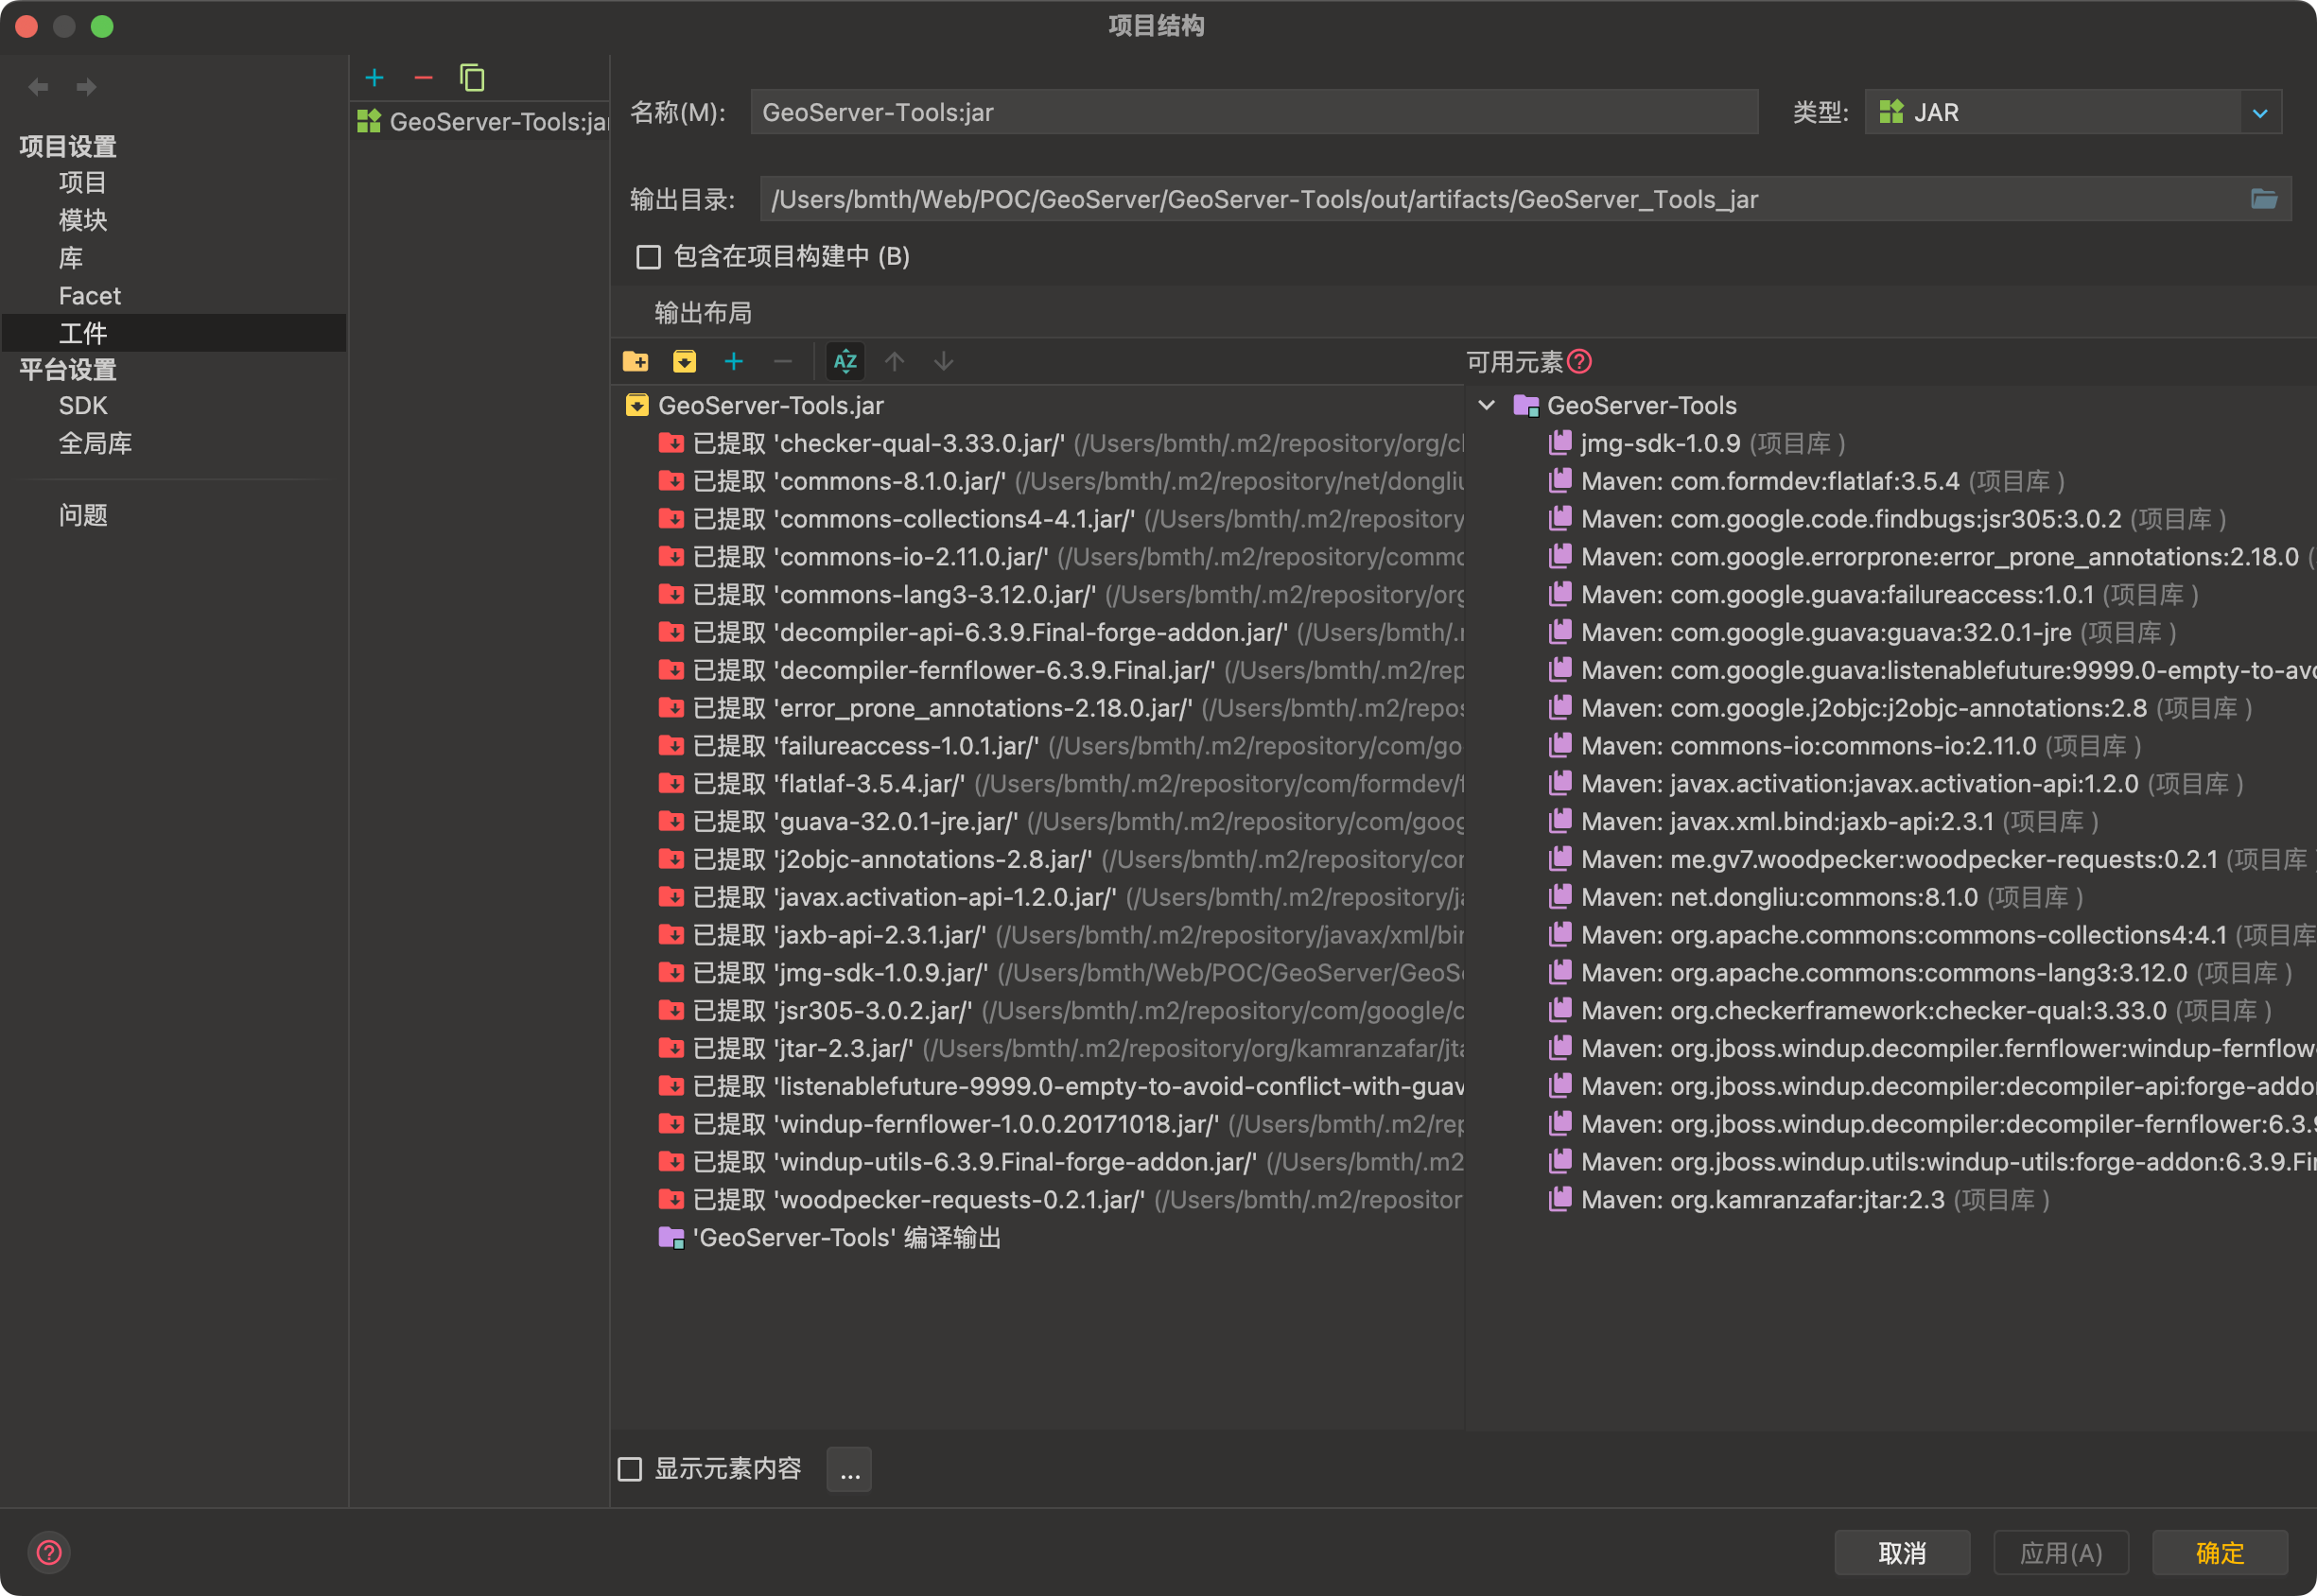
Task: Open the dialog help button
Action: tap(49, 1552)
